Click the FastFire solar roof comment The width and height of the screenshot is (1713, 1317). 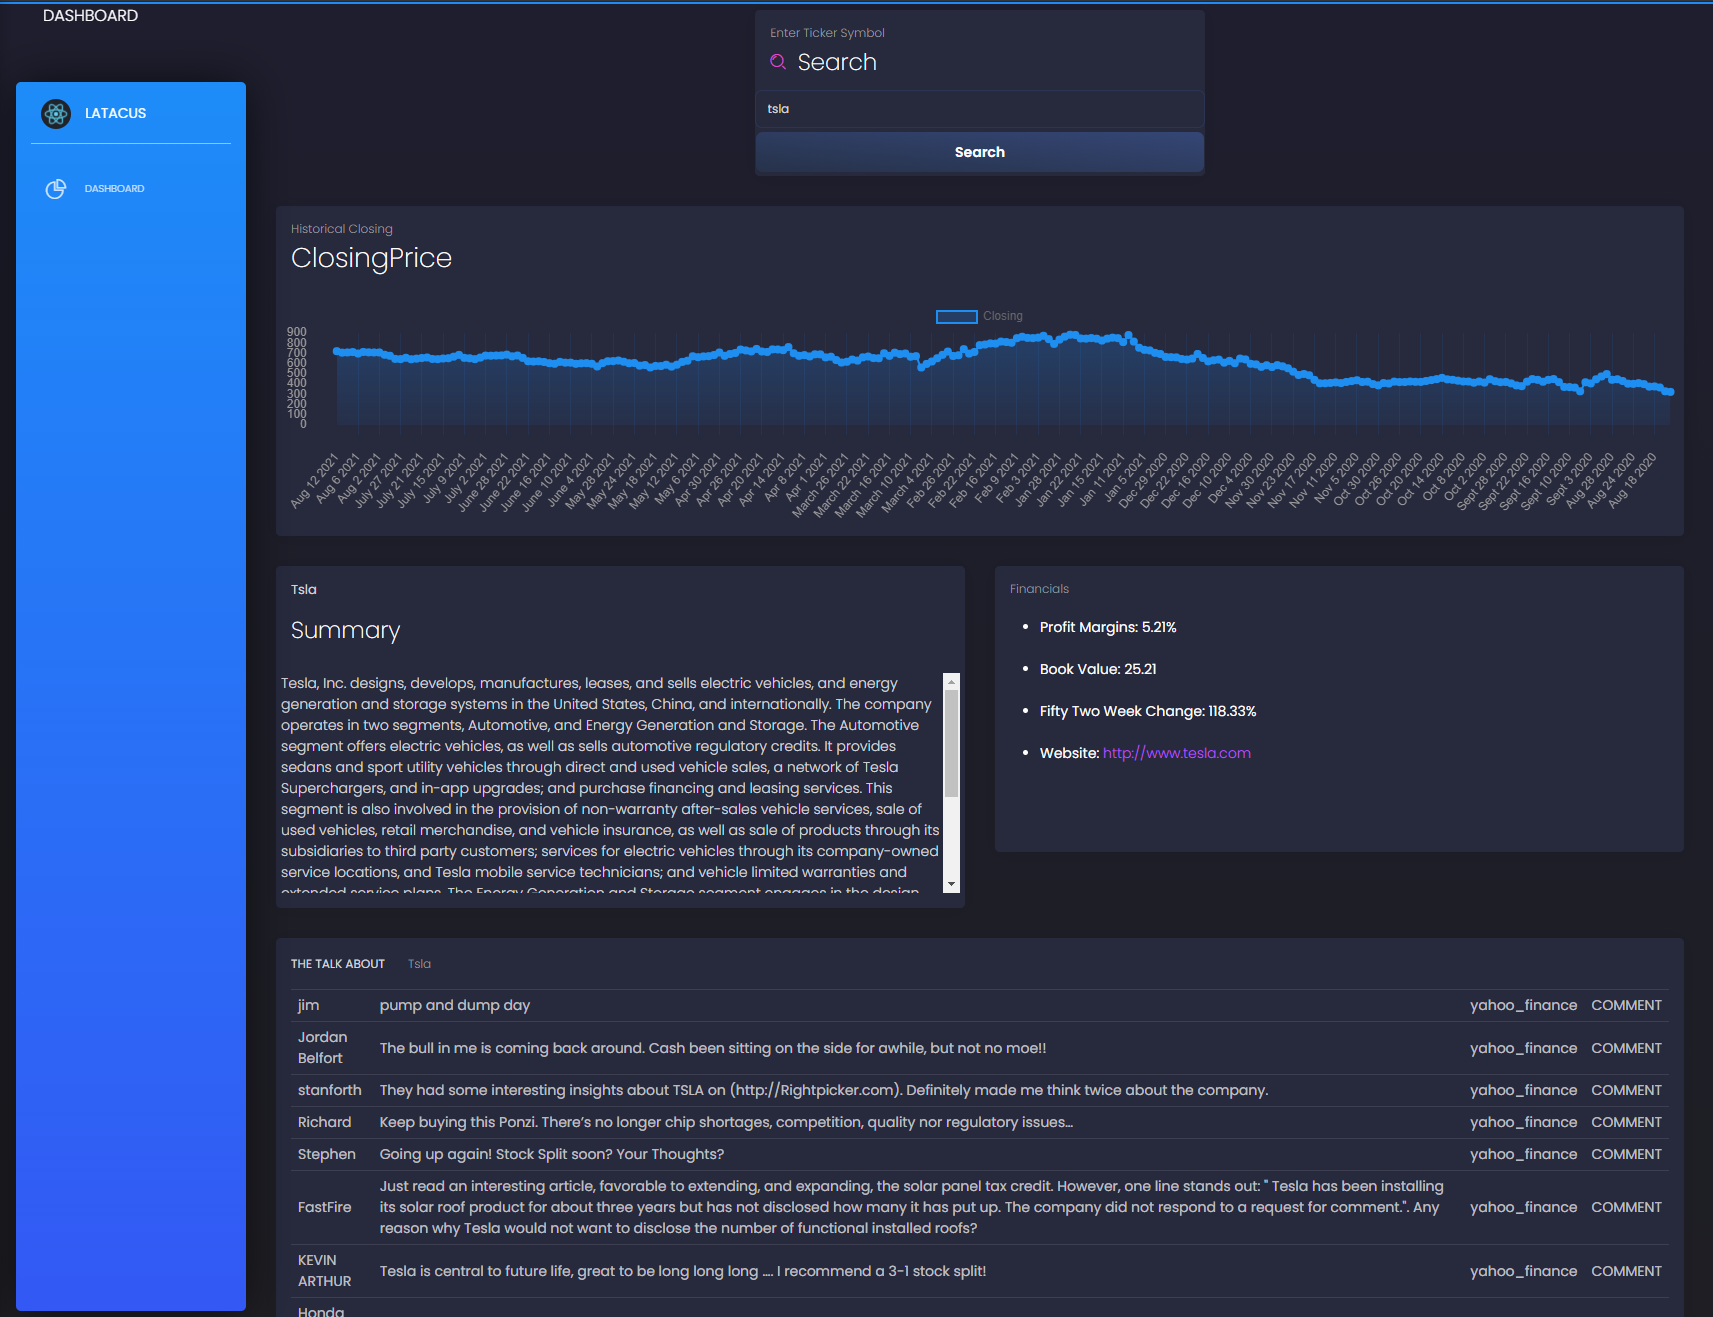912,1207
